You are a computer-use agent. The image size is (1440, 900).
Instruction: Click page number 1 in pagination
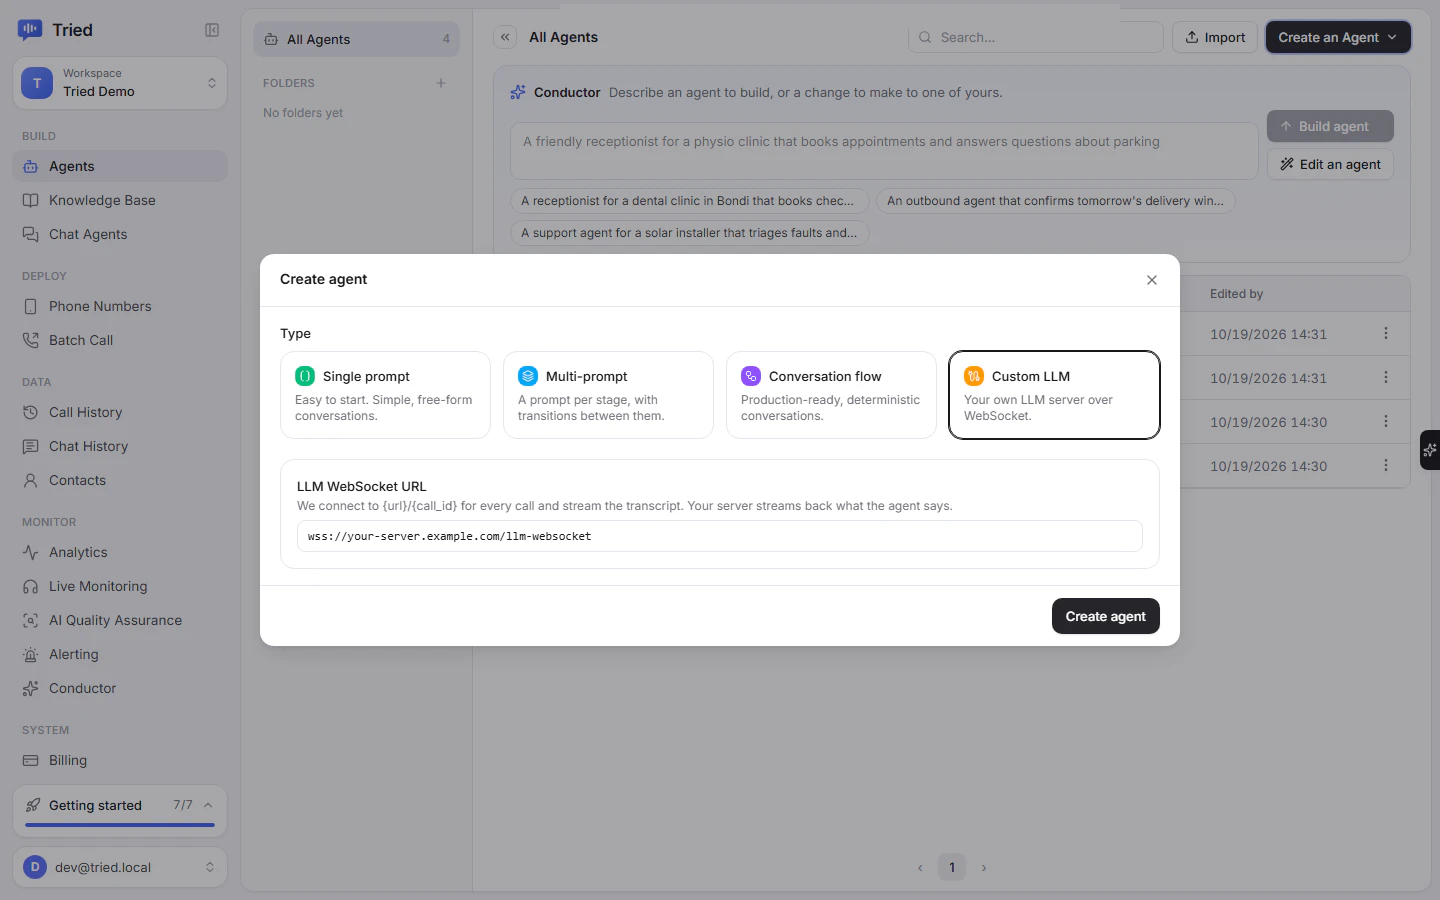952,868
